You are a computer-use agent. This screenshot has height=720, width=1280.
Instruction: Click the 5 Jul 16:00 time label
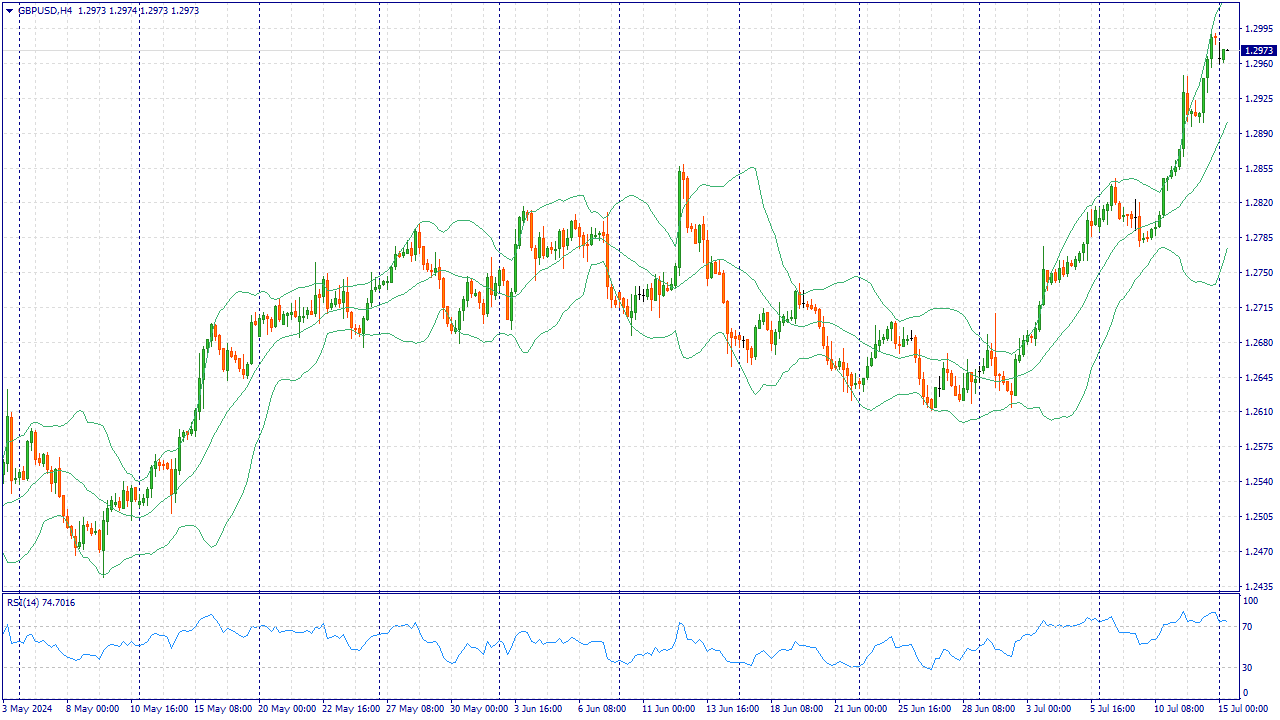[1113, 709]
